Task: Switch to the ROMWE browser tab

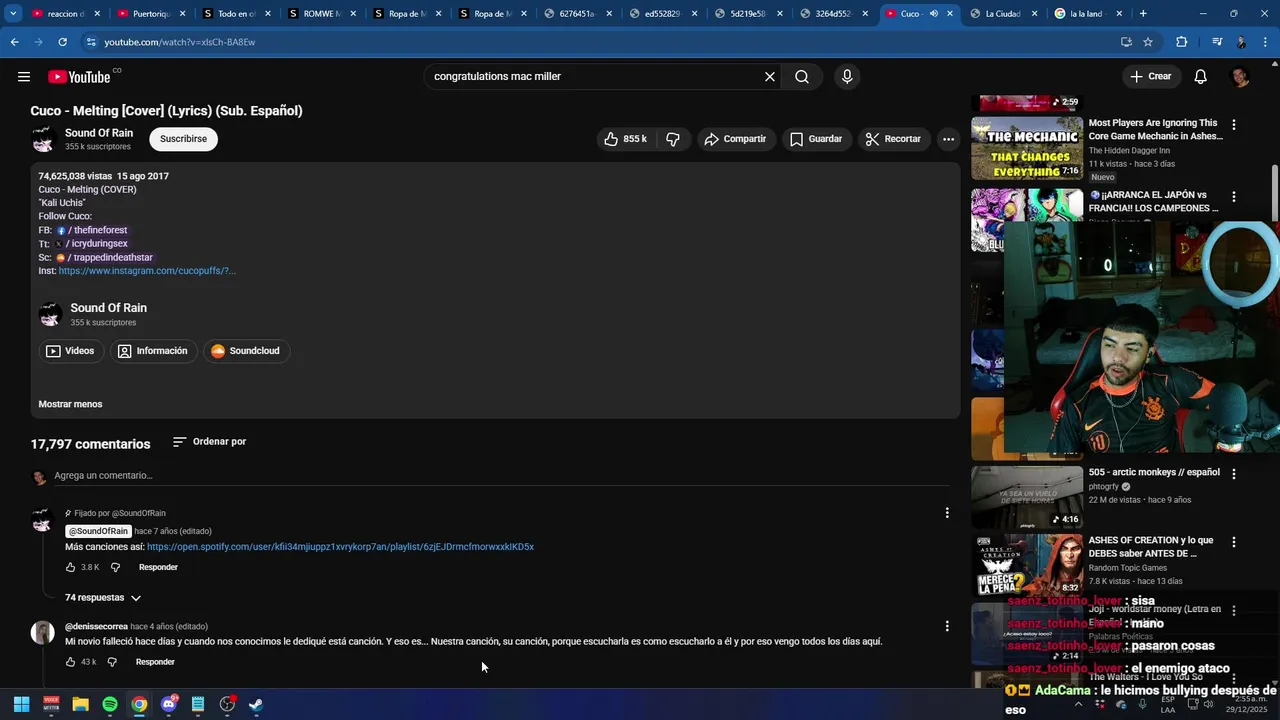Action: coord(322,14)
